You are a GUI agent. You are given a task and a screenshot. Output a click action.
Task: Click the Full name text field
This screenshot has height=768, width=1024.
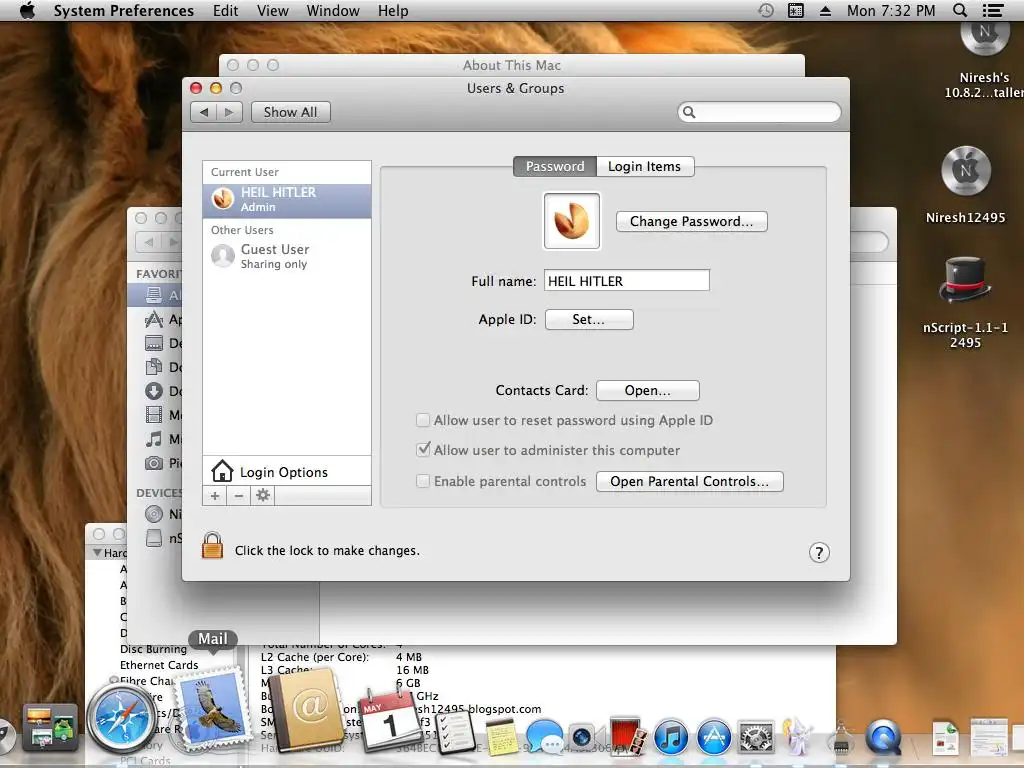pyautogui.click(x=627, y=281)
